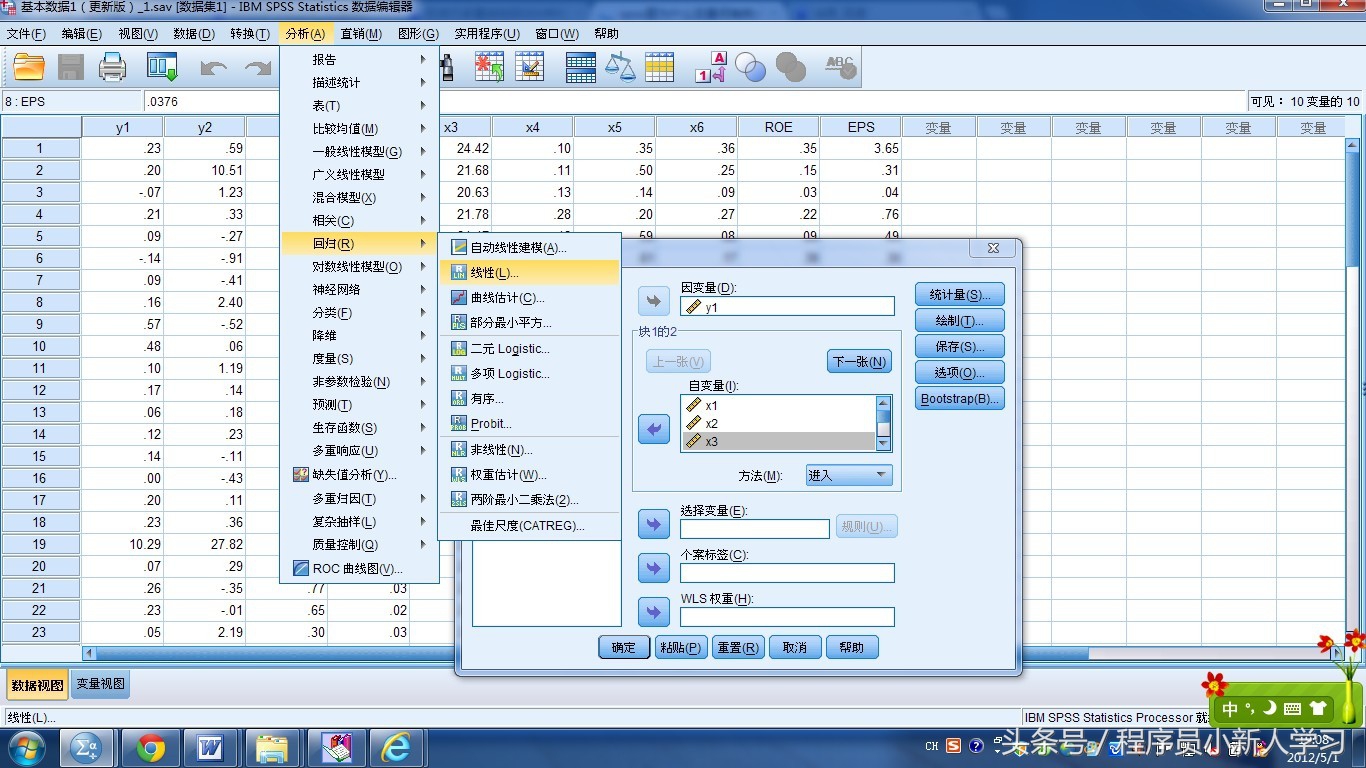Click the 下一张(N) button
The image size is (1366, 768).
(x=859, y=361)
